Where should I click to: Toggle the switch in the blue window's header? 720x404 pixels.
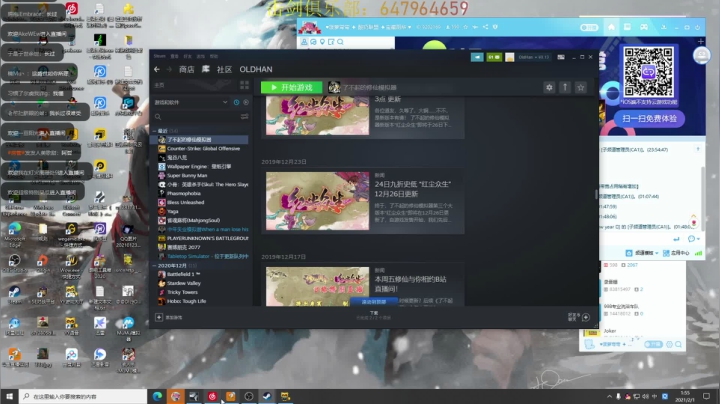click(x=589, y=28)
